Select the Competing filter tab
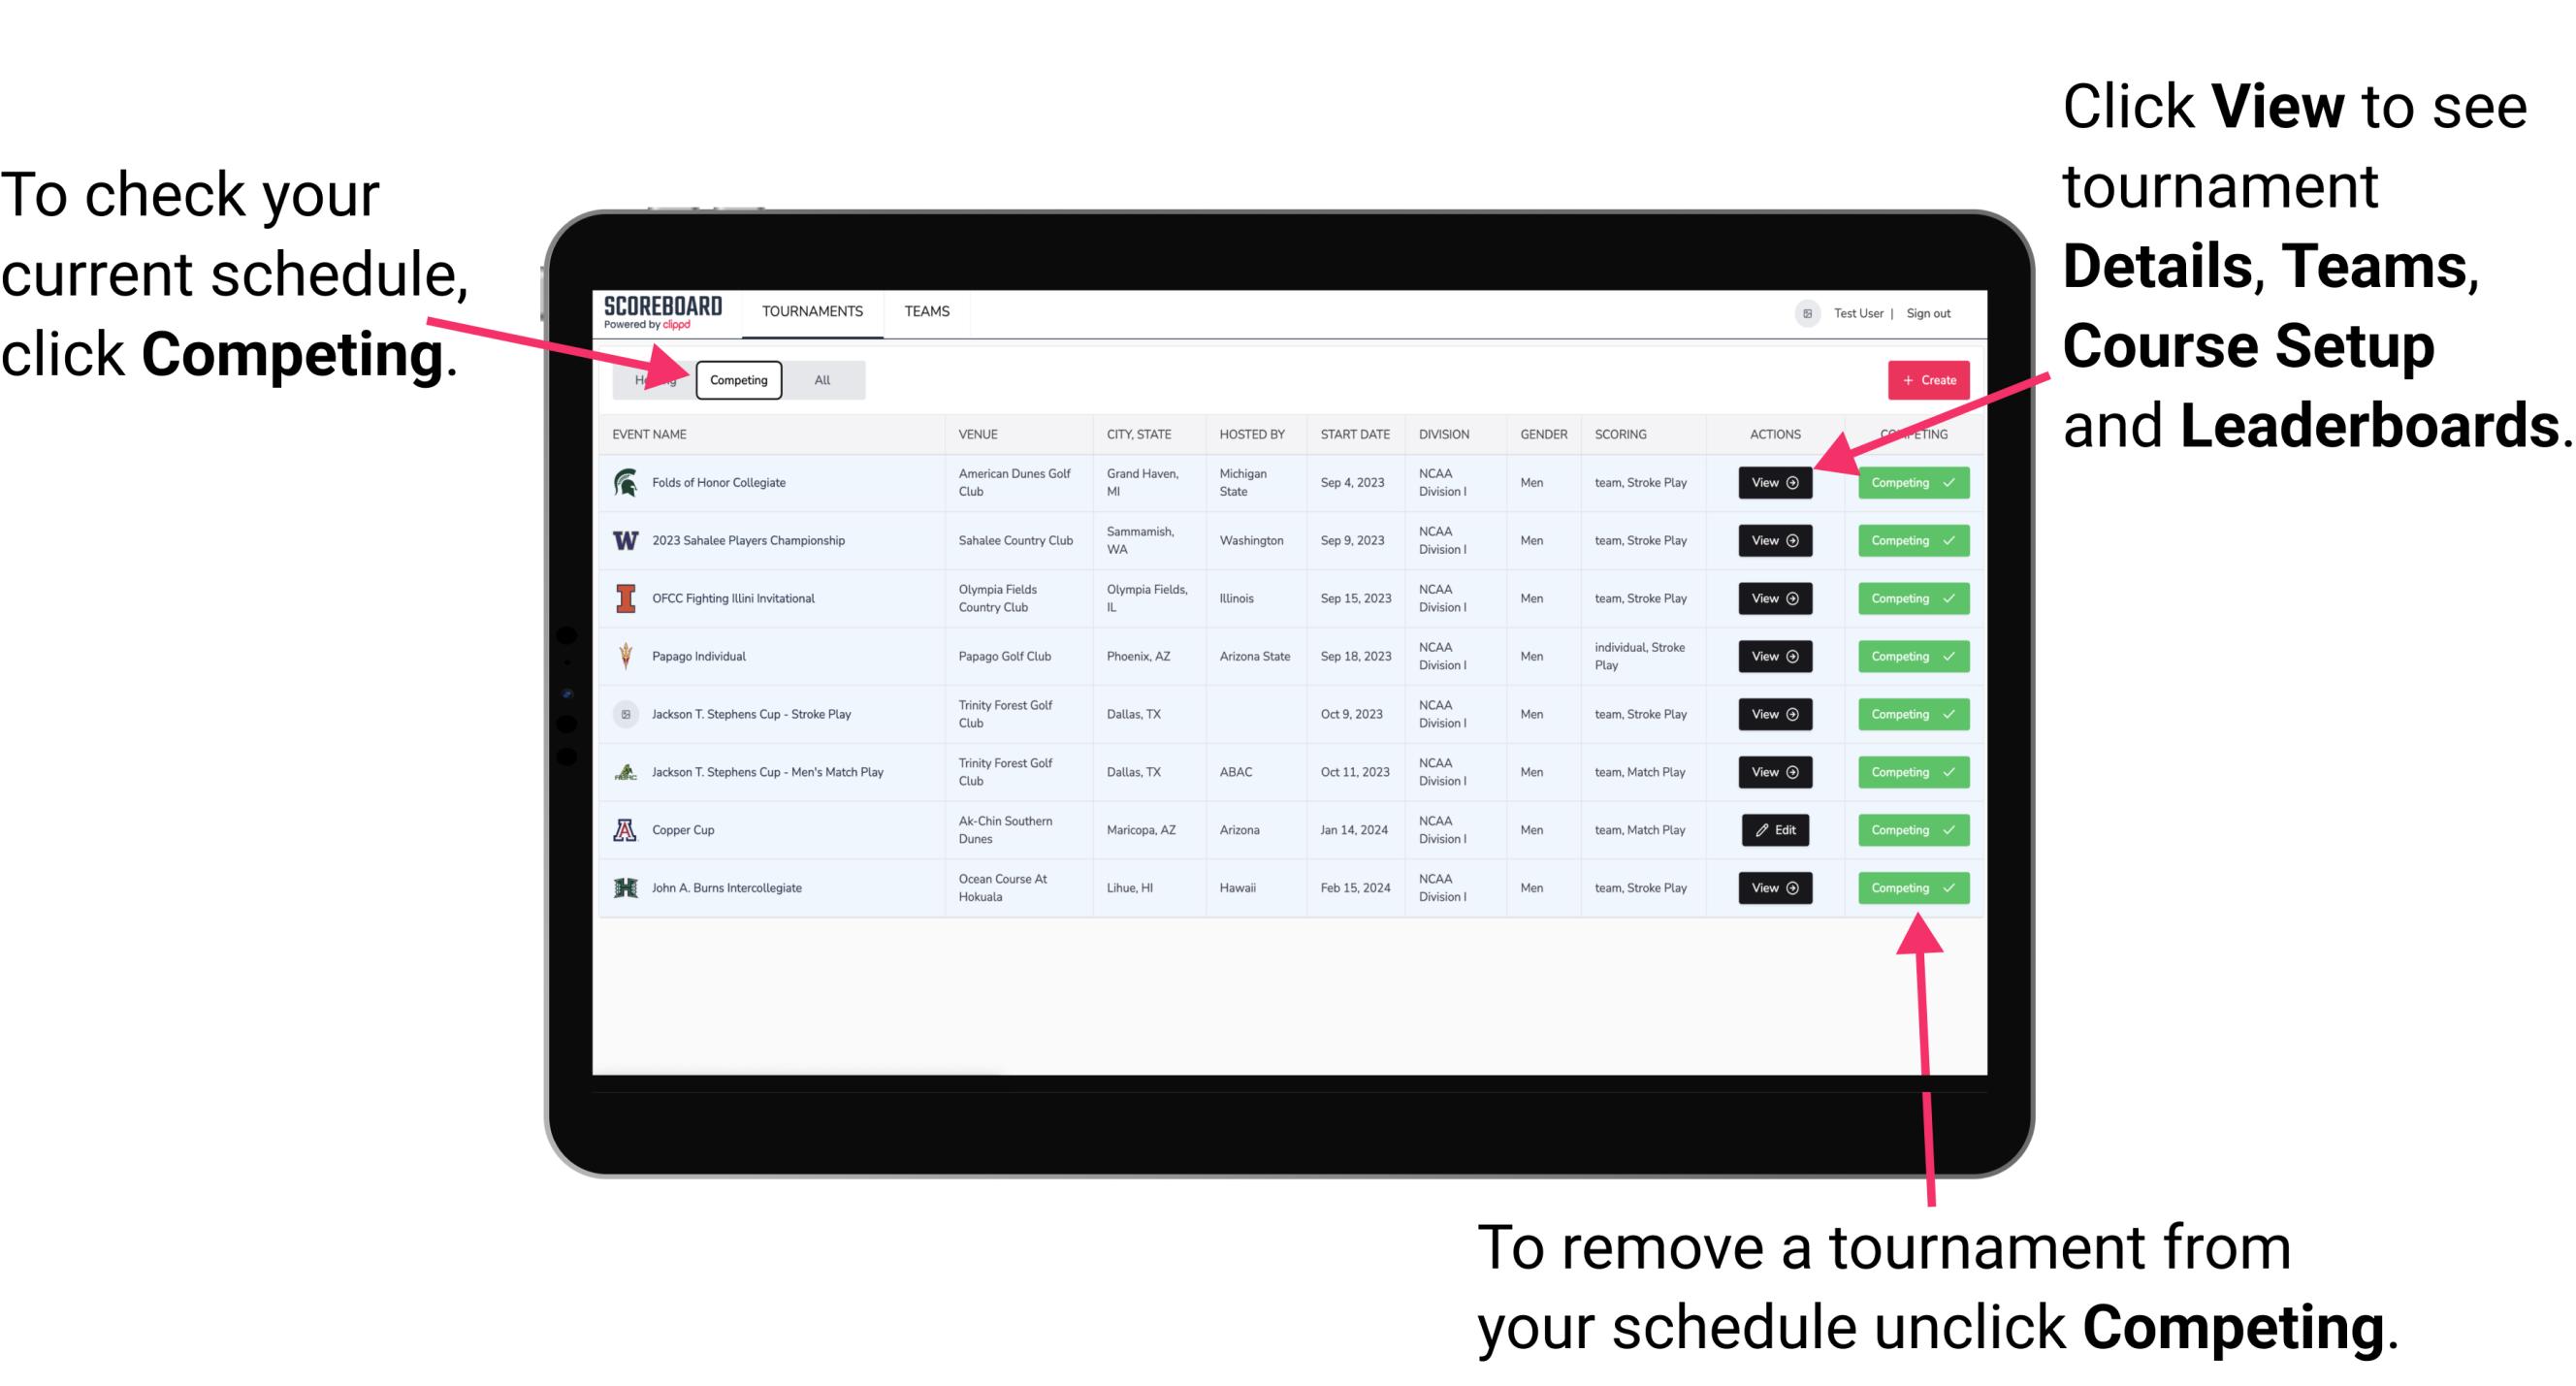 point(735,379)
